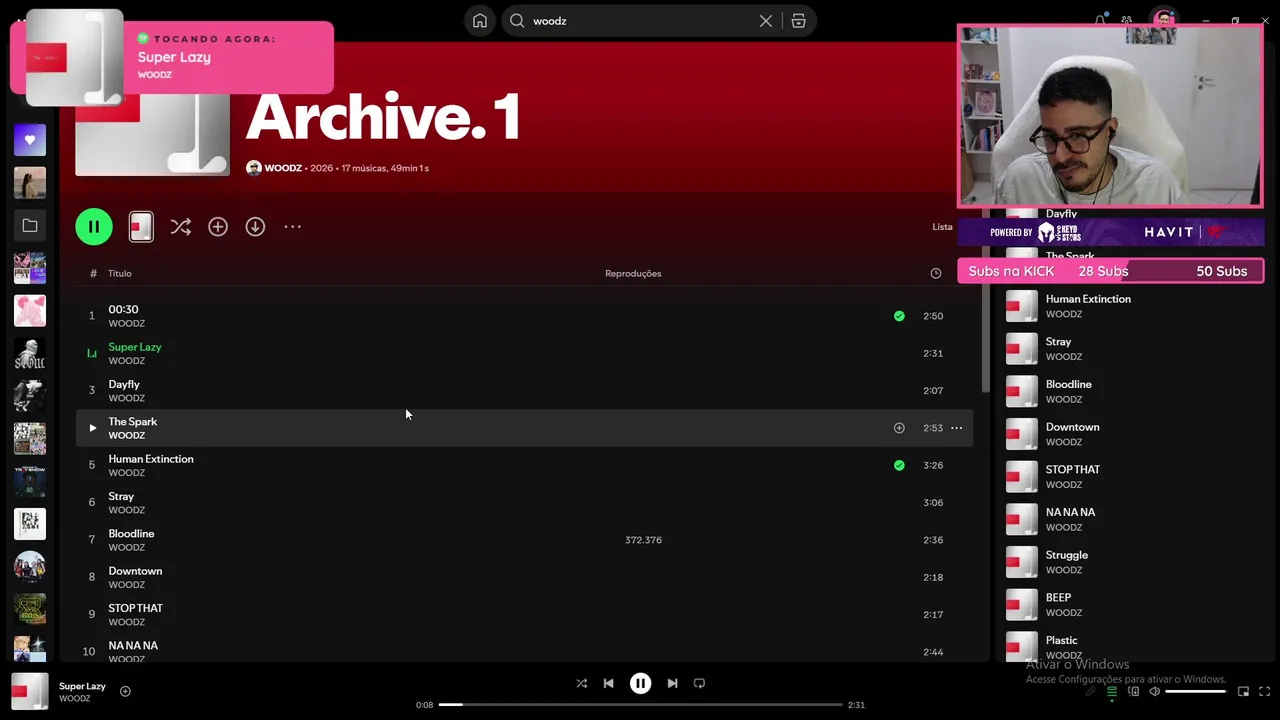Sort by the Reproduções column header
The image size is (1280, 720).
tap(633, 273)
